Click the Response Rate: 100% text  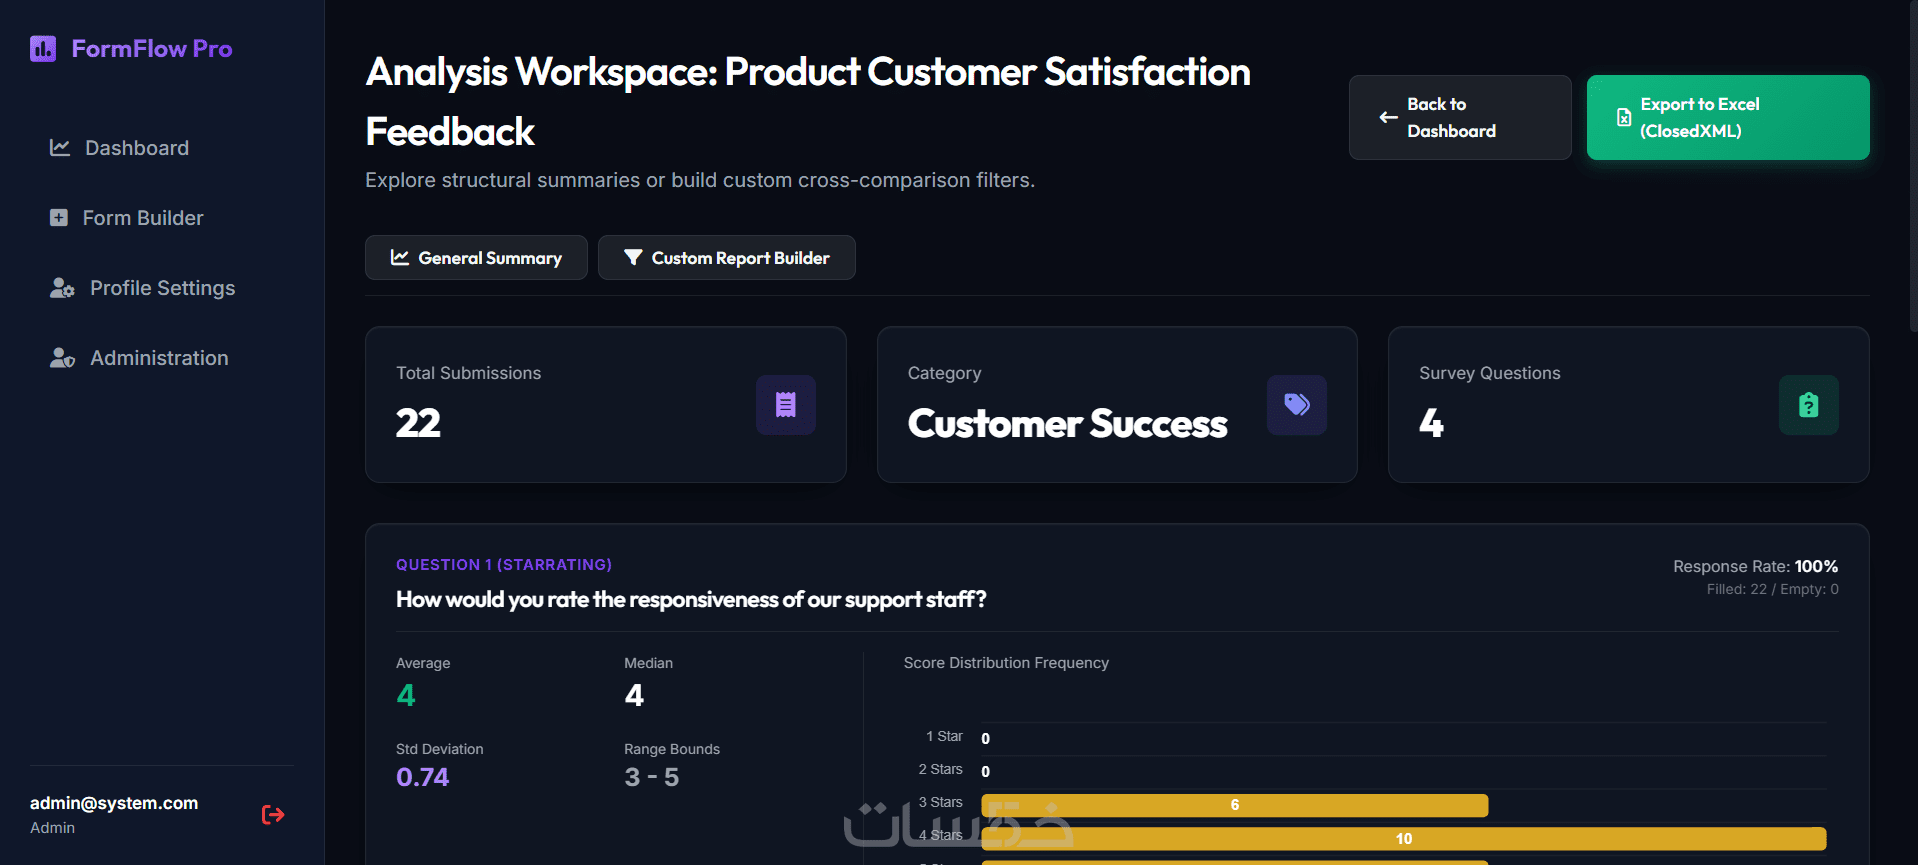(1756, 567)
